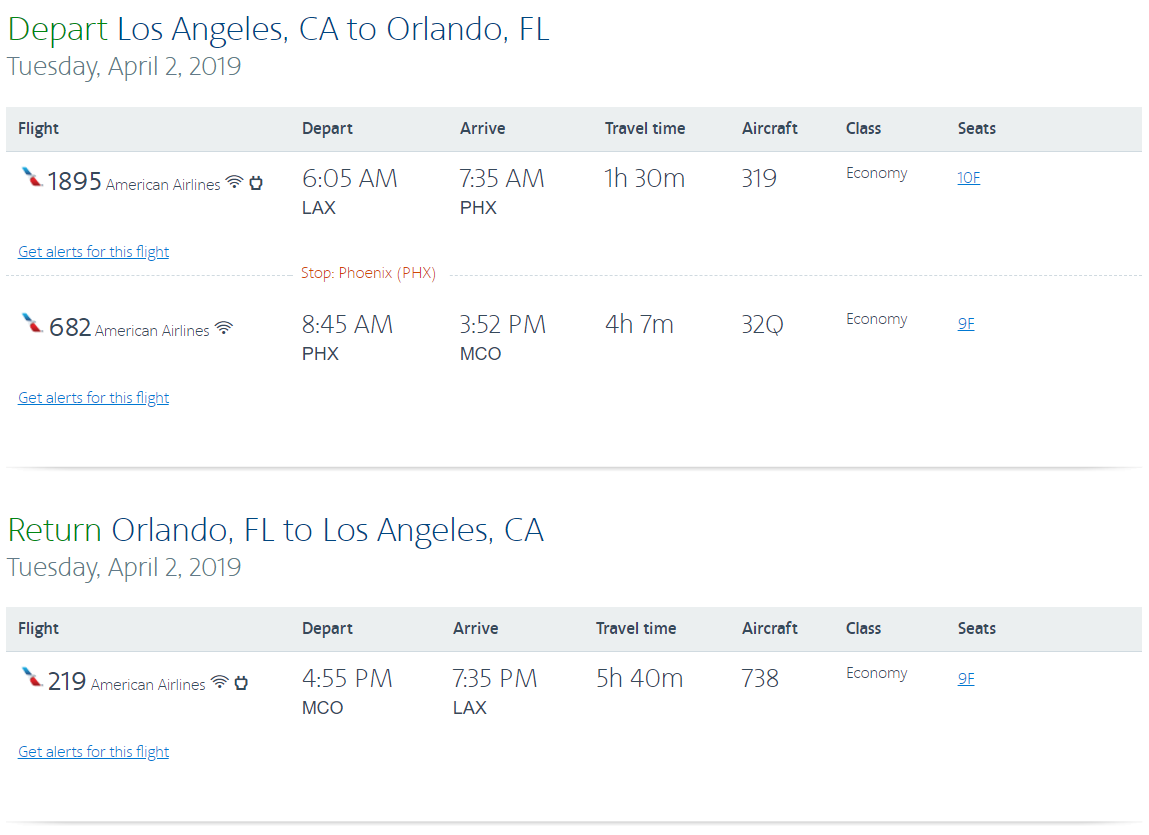Screen dimensions: 1149x835
Task: Click the power outlet icon for flight 219
Action: pos(241,682)
